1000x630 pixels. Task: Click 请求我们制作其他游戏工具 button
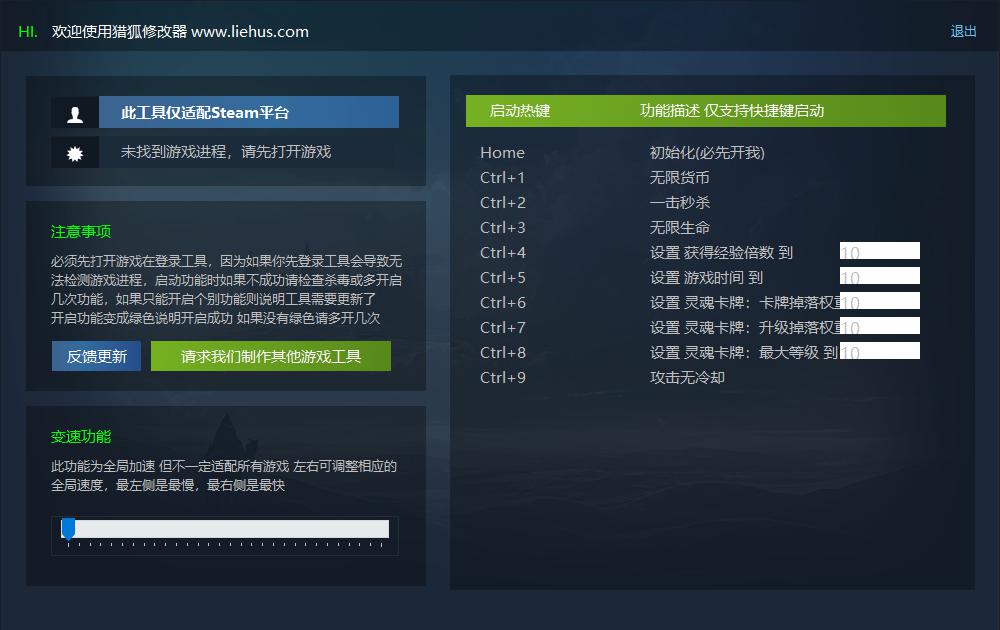coord(271,356)
